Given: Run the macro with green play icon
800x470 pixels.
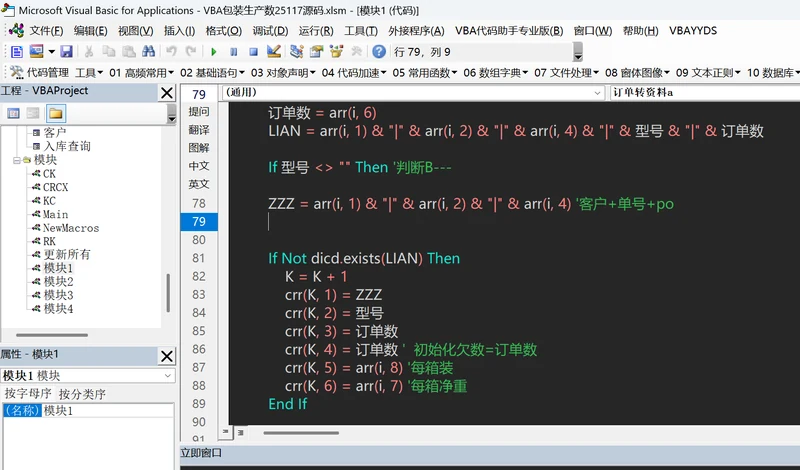Looking at the screenshot, I should (x=214, y=52).
